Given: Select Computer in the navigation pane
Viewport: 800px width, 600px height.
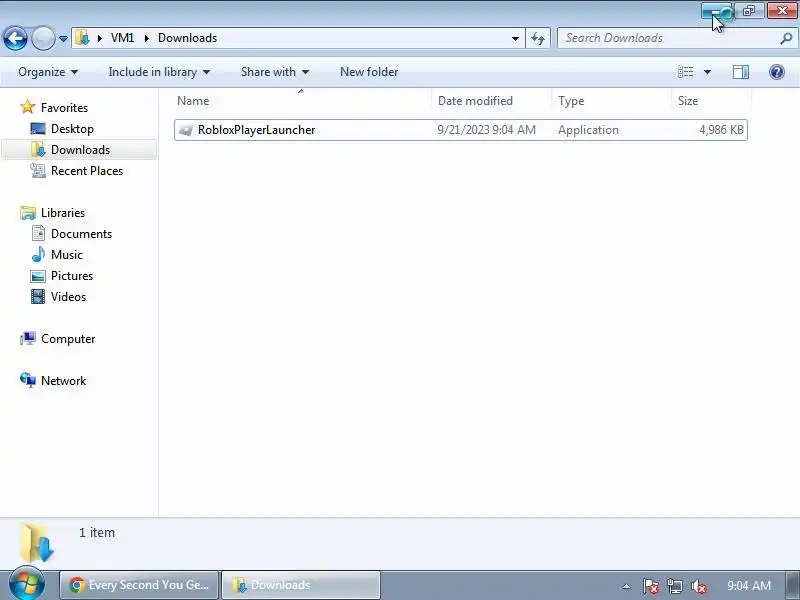Looking at the screenshot, I should tap(68, 339).
